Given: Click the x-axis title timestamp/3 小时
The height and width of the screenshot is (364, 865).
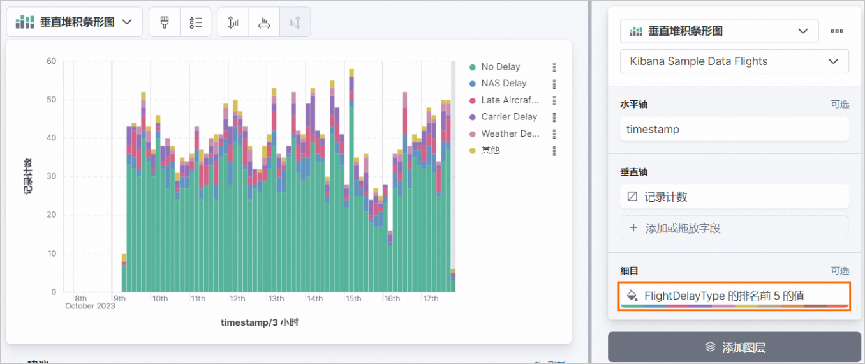Looking at the screenshot, I should pyautogui.click(x=259, y=323).
